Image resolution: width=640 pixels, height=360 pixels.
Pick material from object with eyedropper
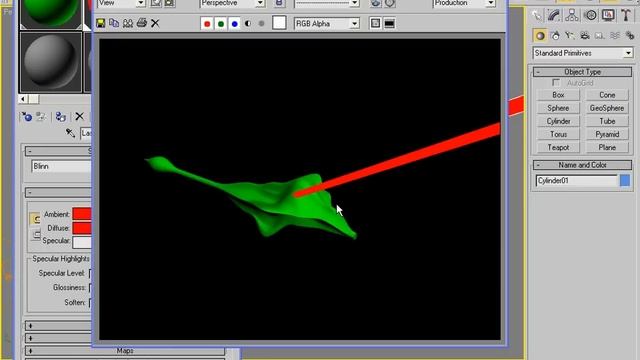click(x=70, y=133)
